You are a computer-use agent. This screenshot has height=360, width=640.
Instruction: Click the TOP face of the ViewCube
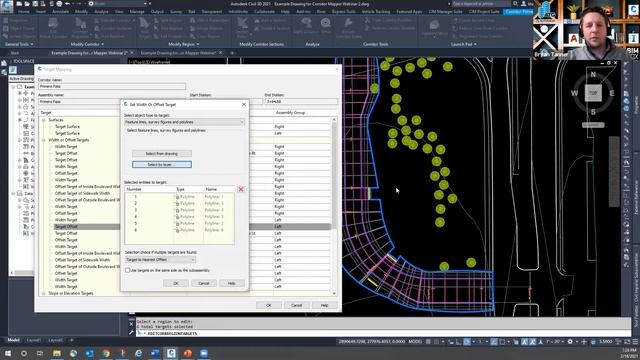point(593,93)
